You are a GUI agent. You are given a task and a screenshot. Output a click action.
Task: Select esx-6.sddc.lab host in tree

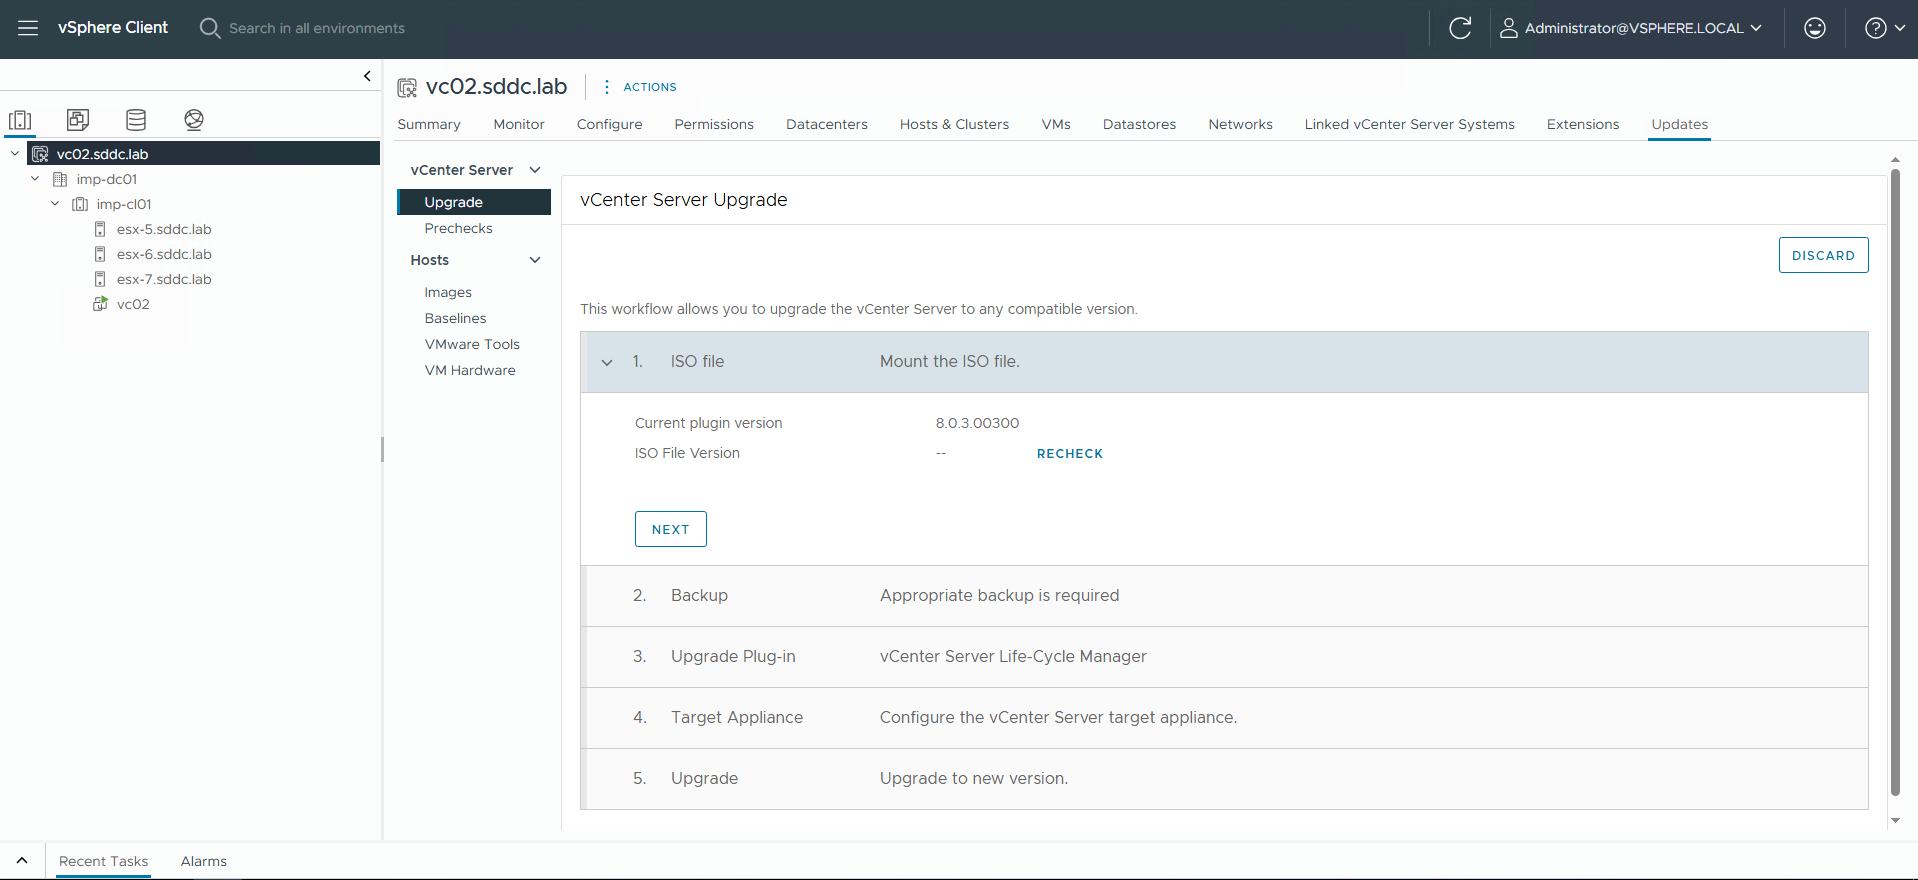click(164, 254)
